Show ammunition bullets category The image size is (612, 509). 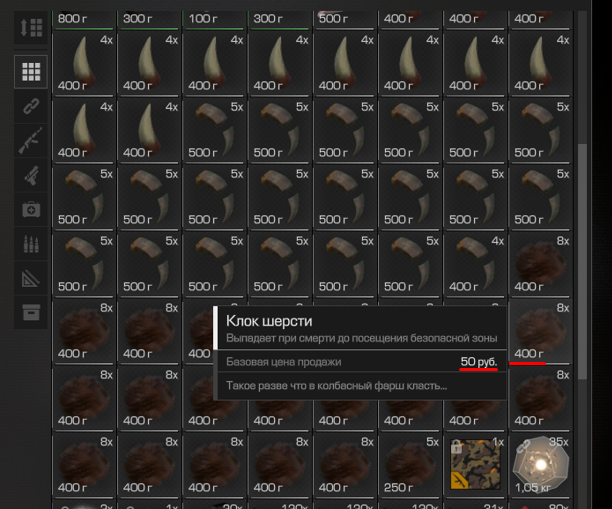(x=31, y=244)
